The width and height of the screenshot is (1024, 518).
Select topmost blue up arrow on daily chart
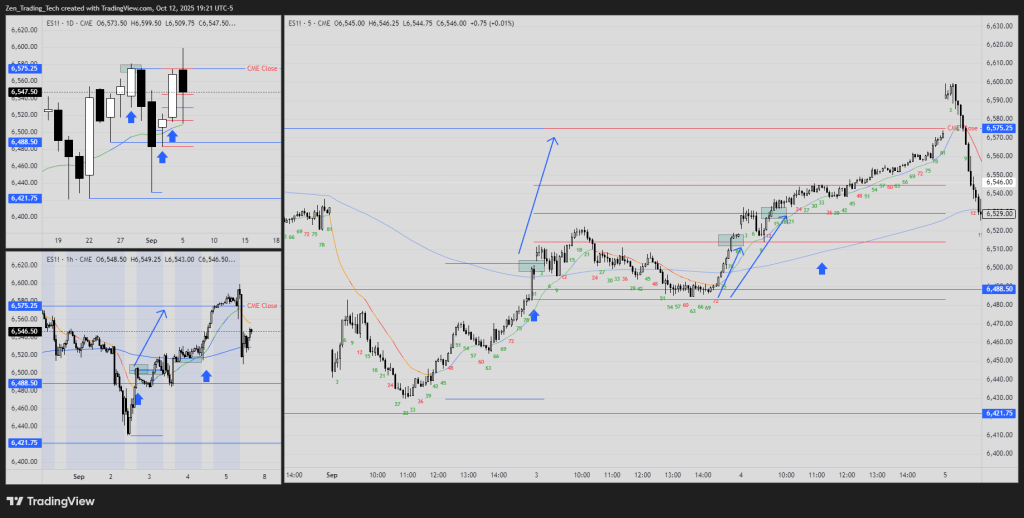pos(131,117)
